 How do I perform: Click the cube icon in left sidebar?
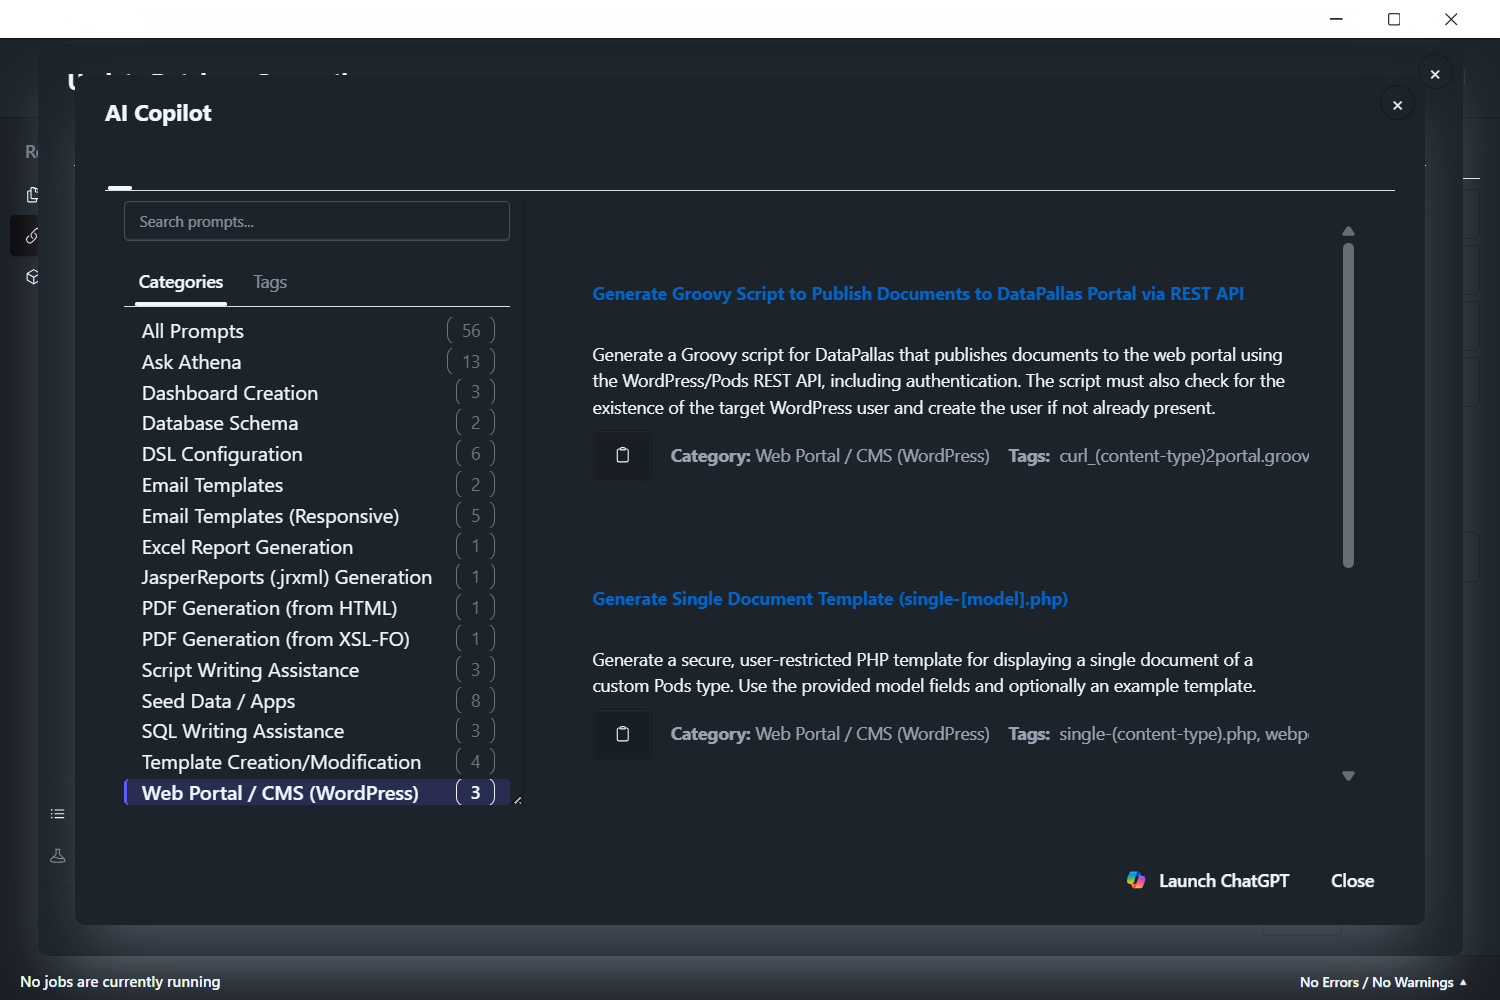pos(32,277)
